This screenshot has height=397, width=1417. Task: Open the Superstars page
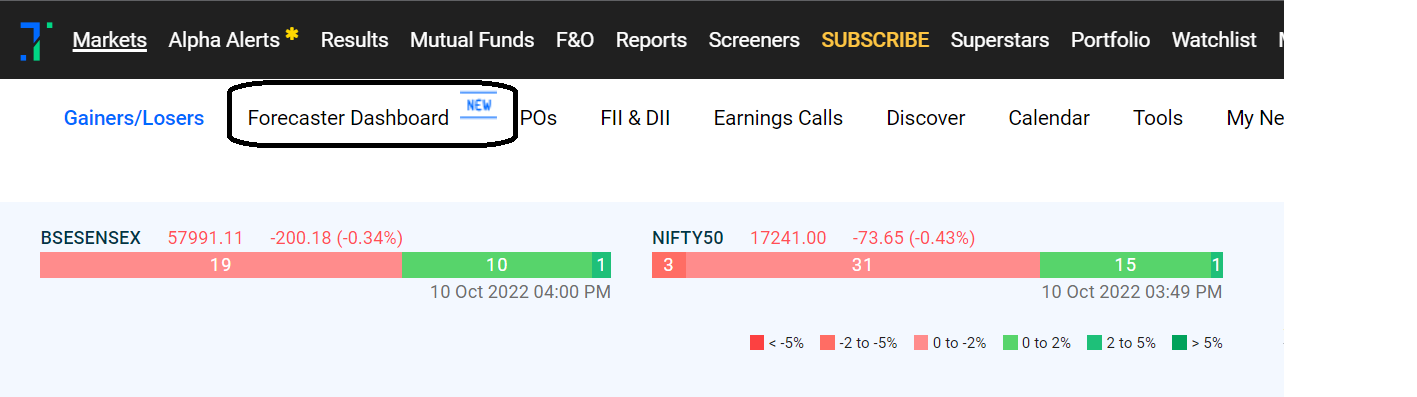tap(1000, 40)
